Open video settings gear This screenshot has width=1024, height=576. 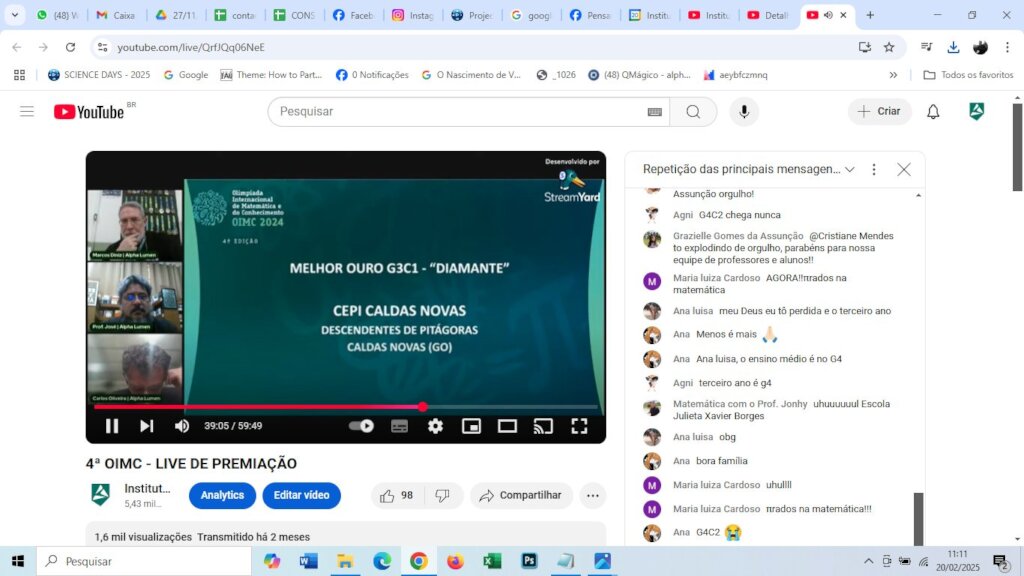435,426
